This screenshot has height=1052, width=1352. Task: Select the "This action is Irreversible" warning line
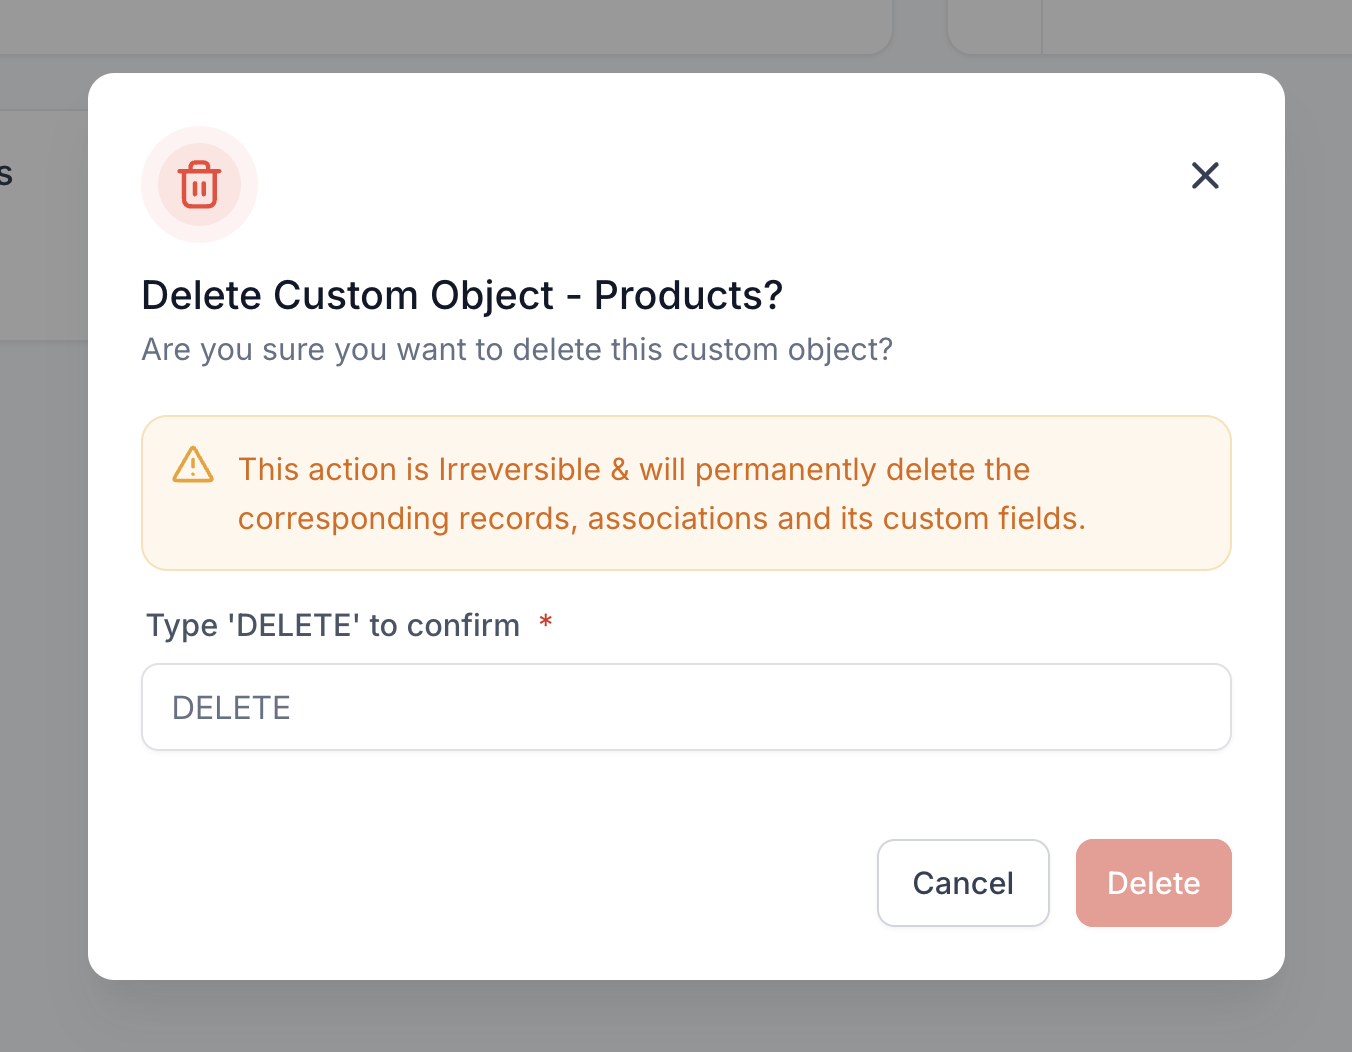pos(634,469)
